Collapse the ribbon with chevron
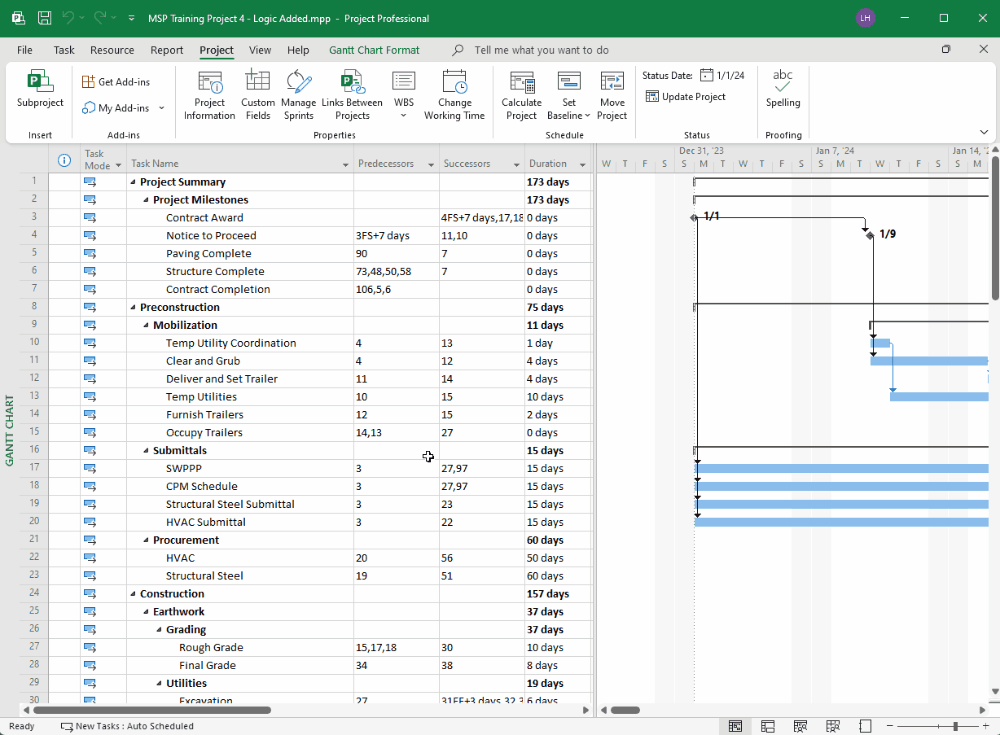The width and height of the screenshot is (1000, 735). pyautogui.click(x=983, y=132)
